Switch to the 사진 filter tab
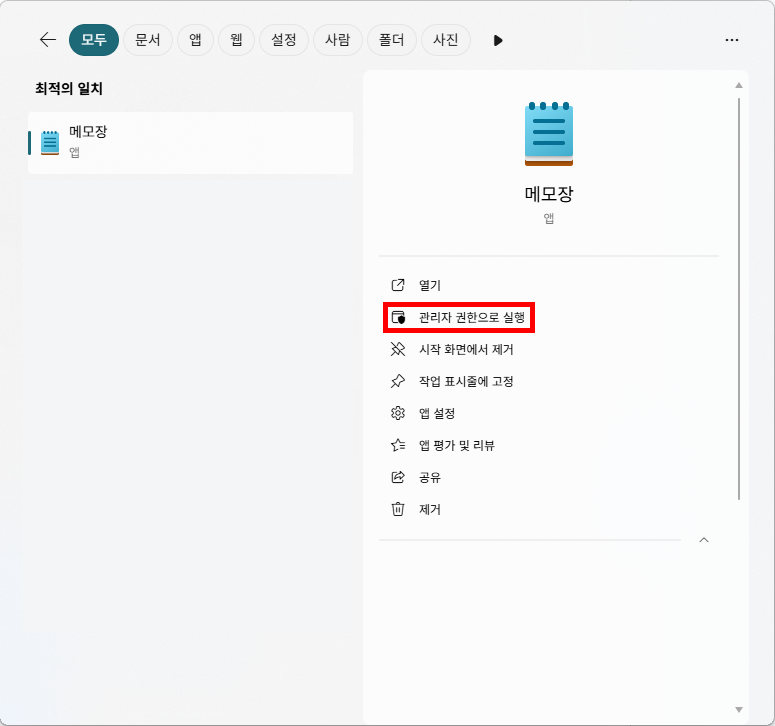 pos(445,40)
